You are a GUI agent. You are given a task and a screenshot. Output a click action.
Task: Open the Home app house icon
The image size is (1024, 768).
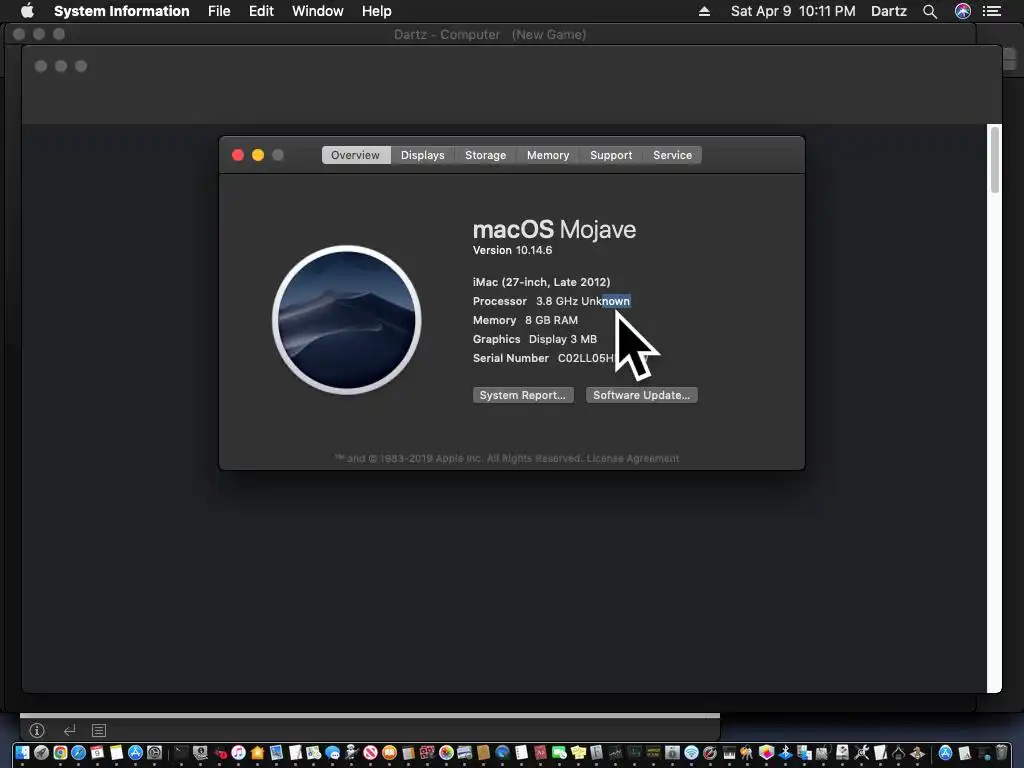pos(257,752)
